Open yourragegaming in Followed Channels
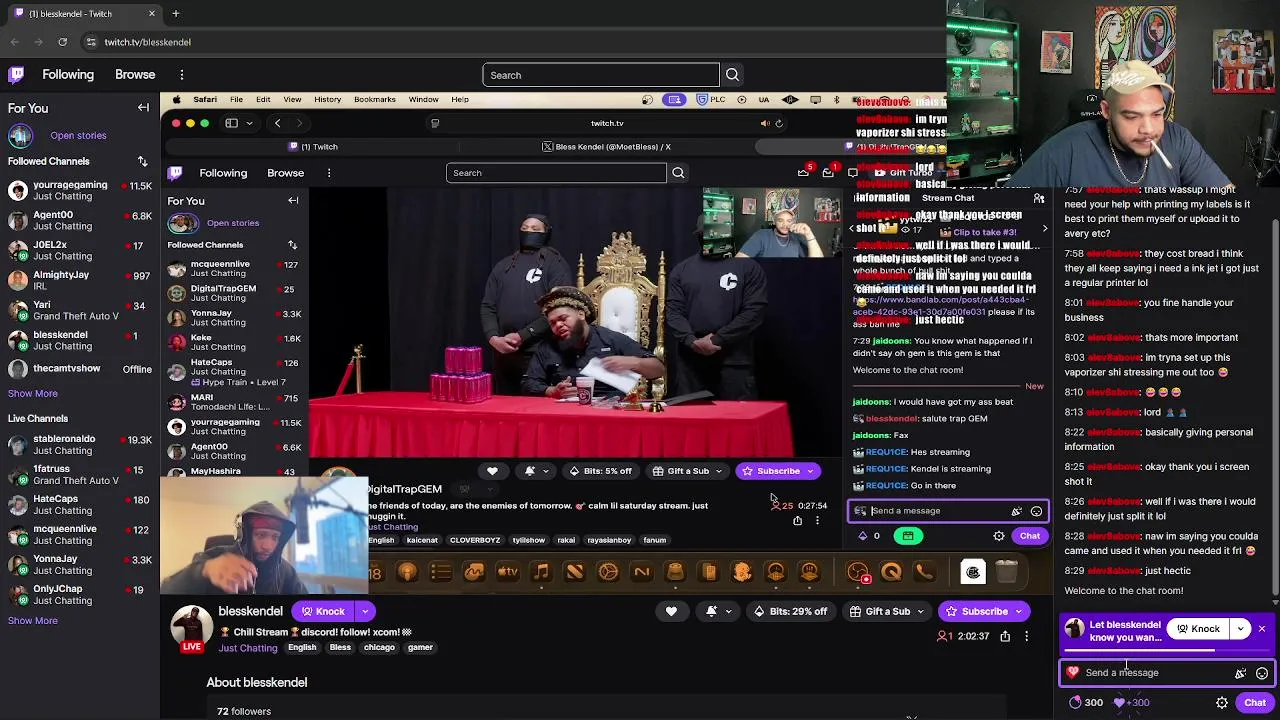This screenshot has width=1280, height=720. click(x=80, y=190)
